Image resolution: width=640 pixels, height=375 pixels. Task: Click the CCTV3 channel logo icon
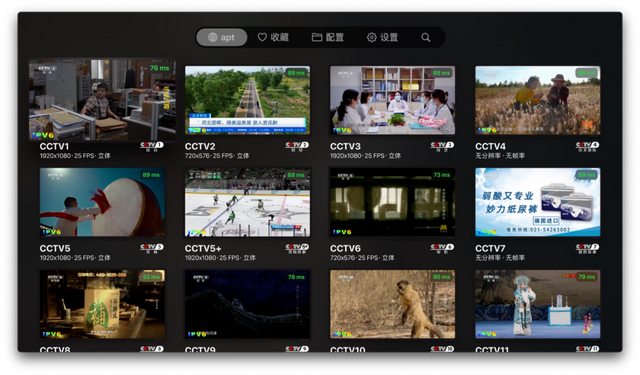[x=442, y=146]
